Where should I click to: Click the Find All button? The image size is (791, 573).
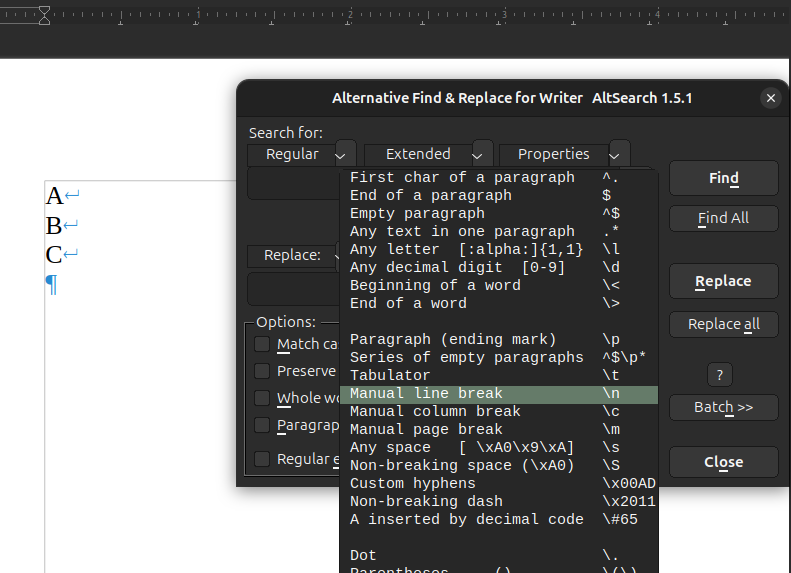(x=723, y=218)
